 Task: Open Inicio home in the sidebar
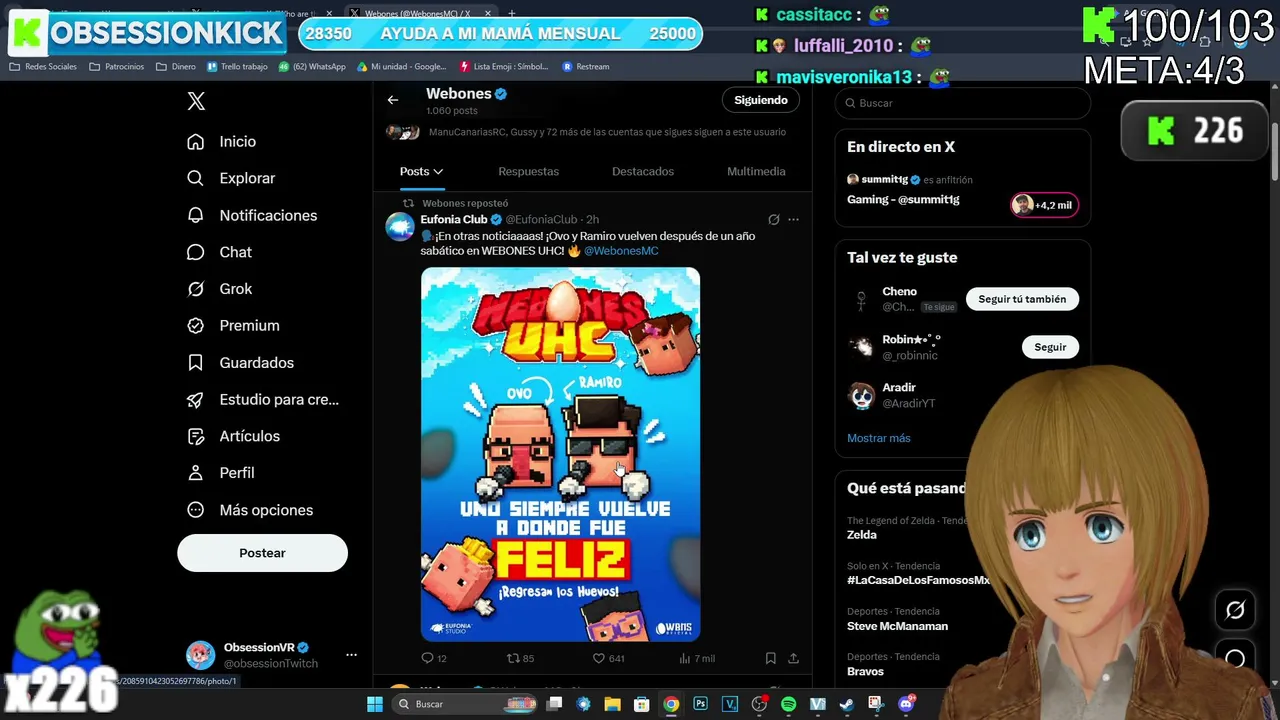pyautogui.click(x=222, y=142)
